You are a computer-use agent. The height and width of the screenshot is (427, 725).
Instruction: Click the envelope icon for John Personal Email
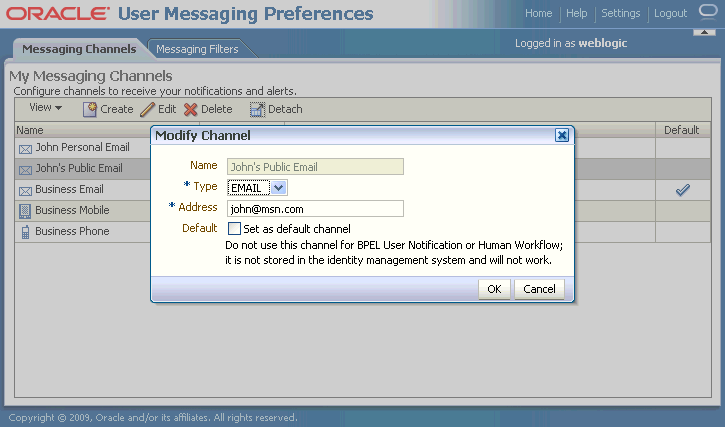tap(25, 149)
